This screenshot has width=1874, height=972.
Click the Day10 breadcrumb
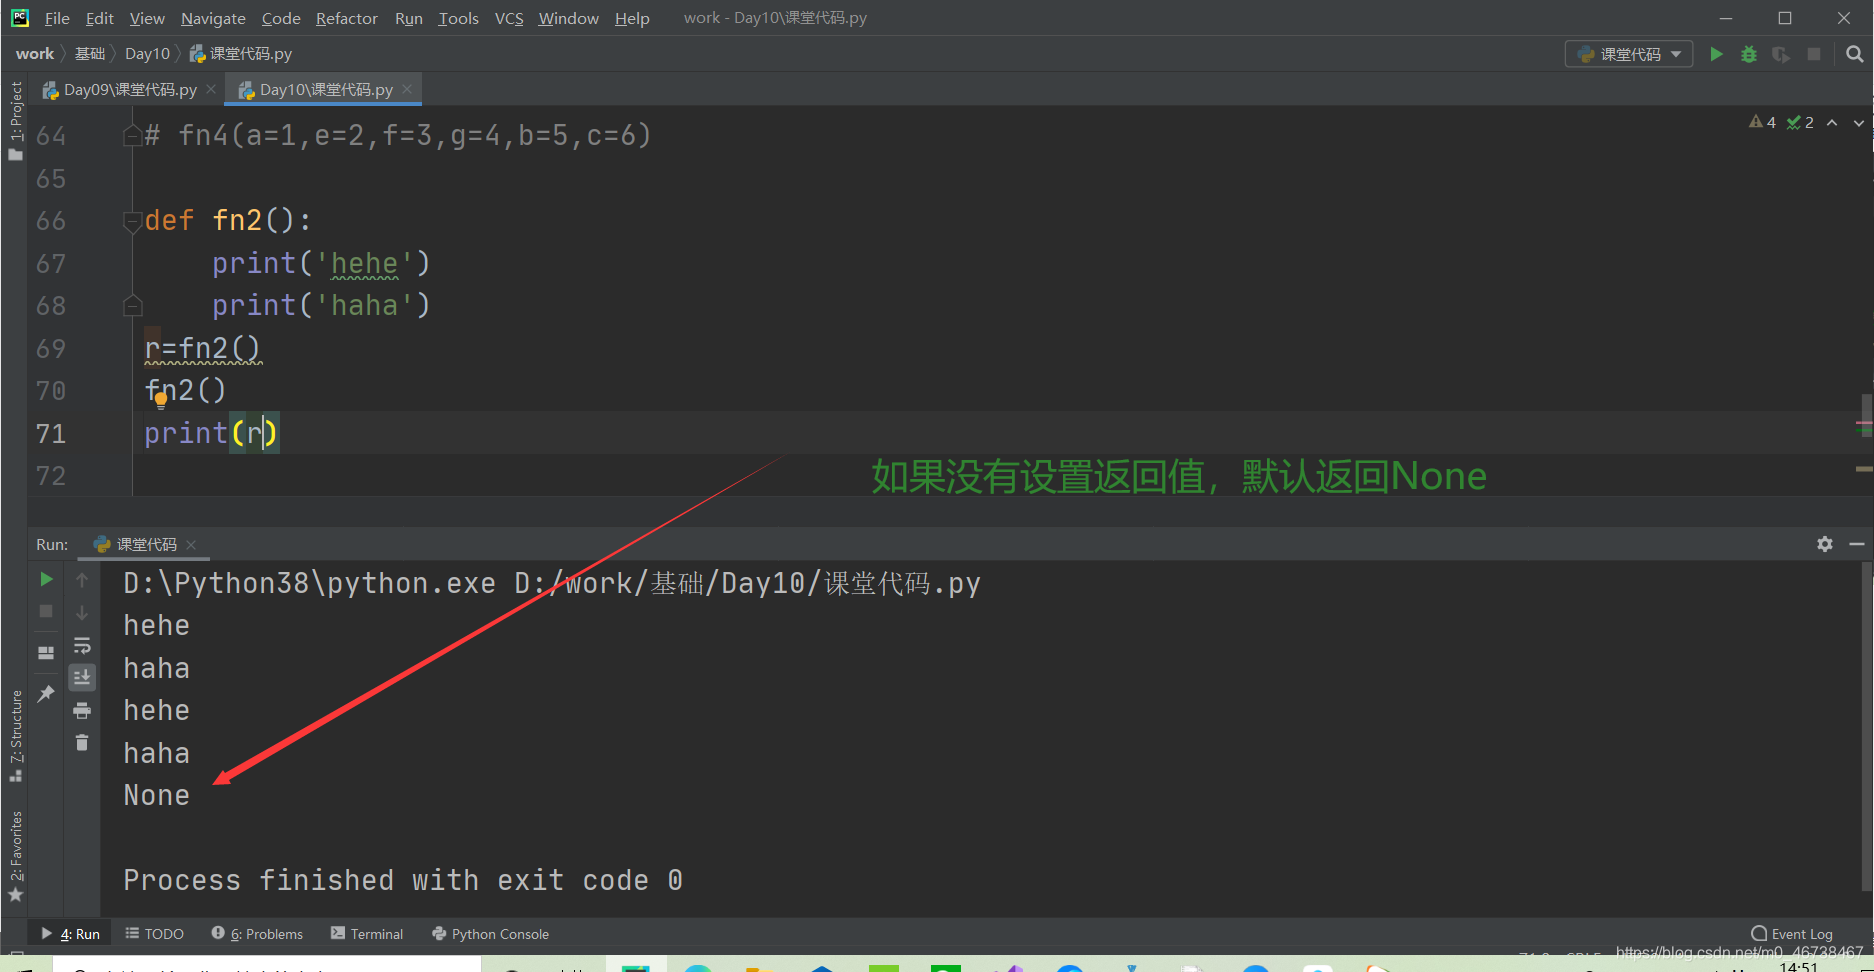(x=147, y=54)
